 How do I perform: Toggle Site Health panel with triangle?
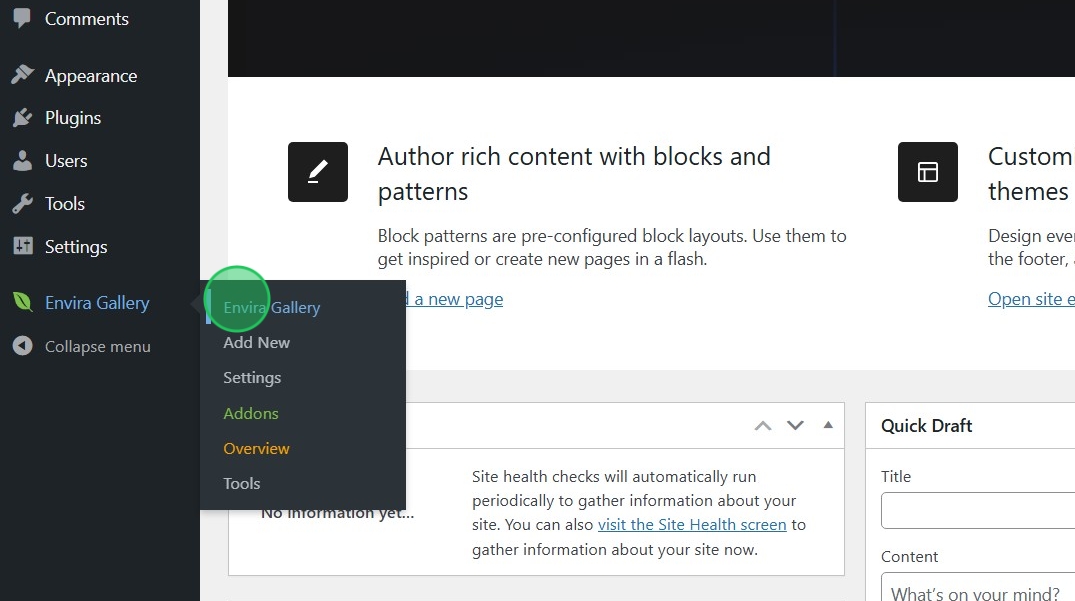coord(828,425)
